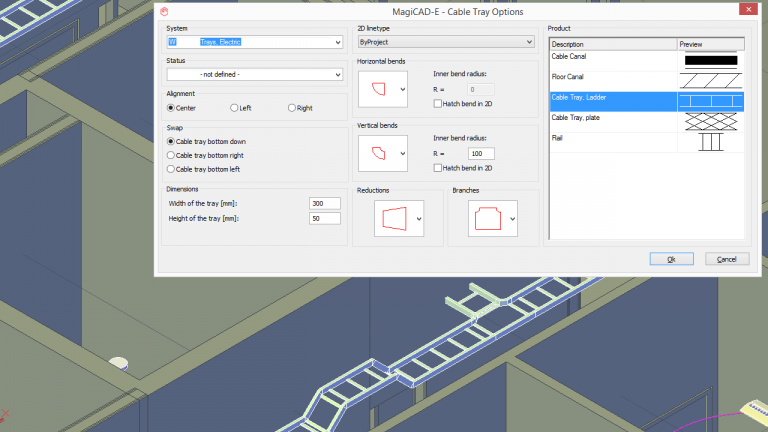Select Right alignment
Screen dimensions: 768x432
tap(292, 108)
